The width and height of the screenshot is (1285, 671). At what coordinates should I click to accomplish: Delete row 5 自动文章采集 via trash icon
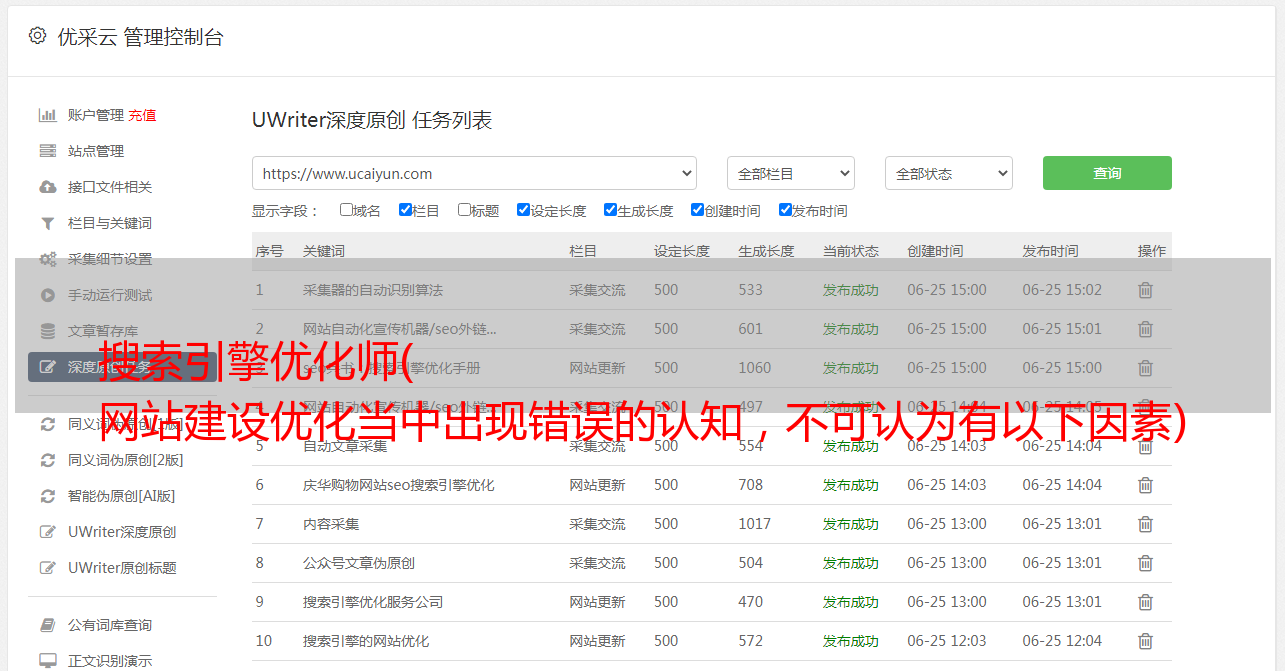(1145, 446)
